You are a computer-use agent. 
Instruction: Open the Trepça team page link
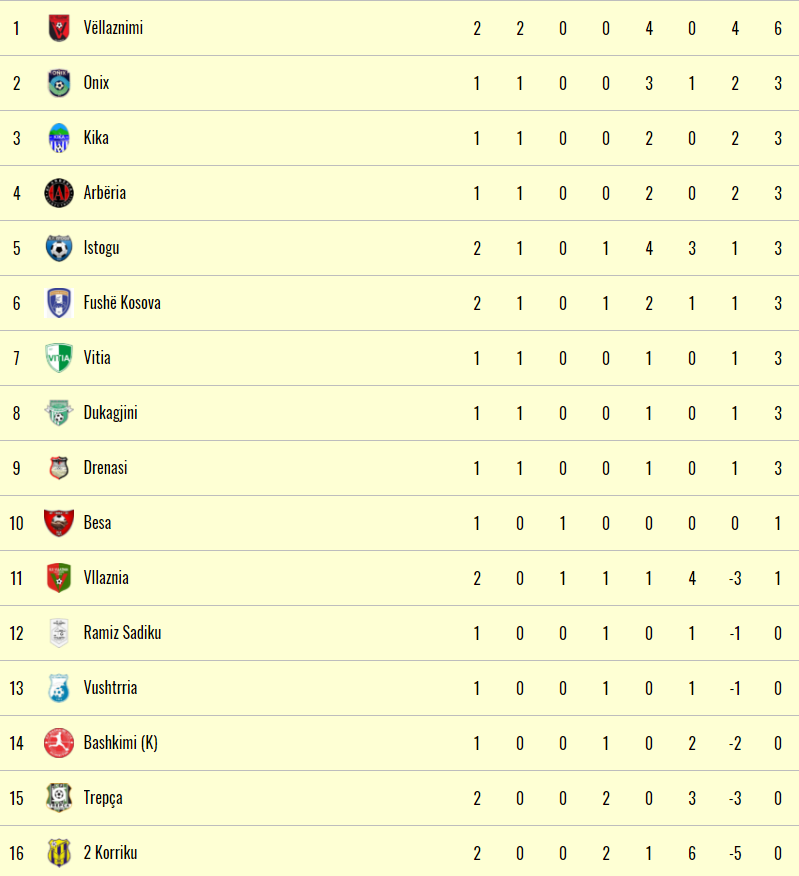[103, 798]
